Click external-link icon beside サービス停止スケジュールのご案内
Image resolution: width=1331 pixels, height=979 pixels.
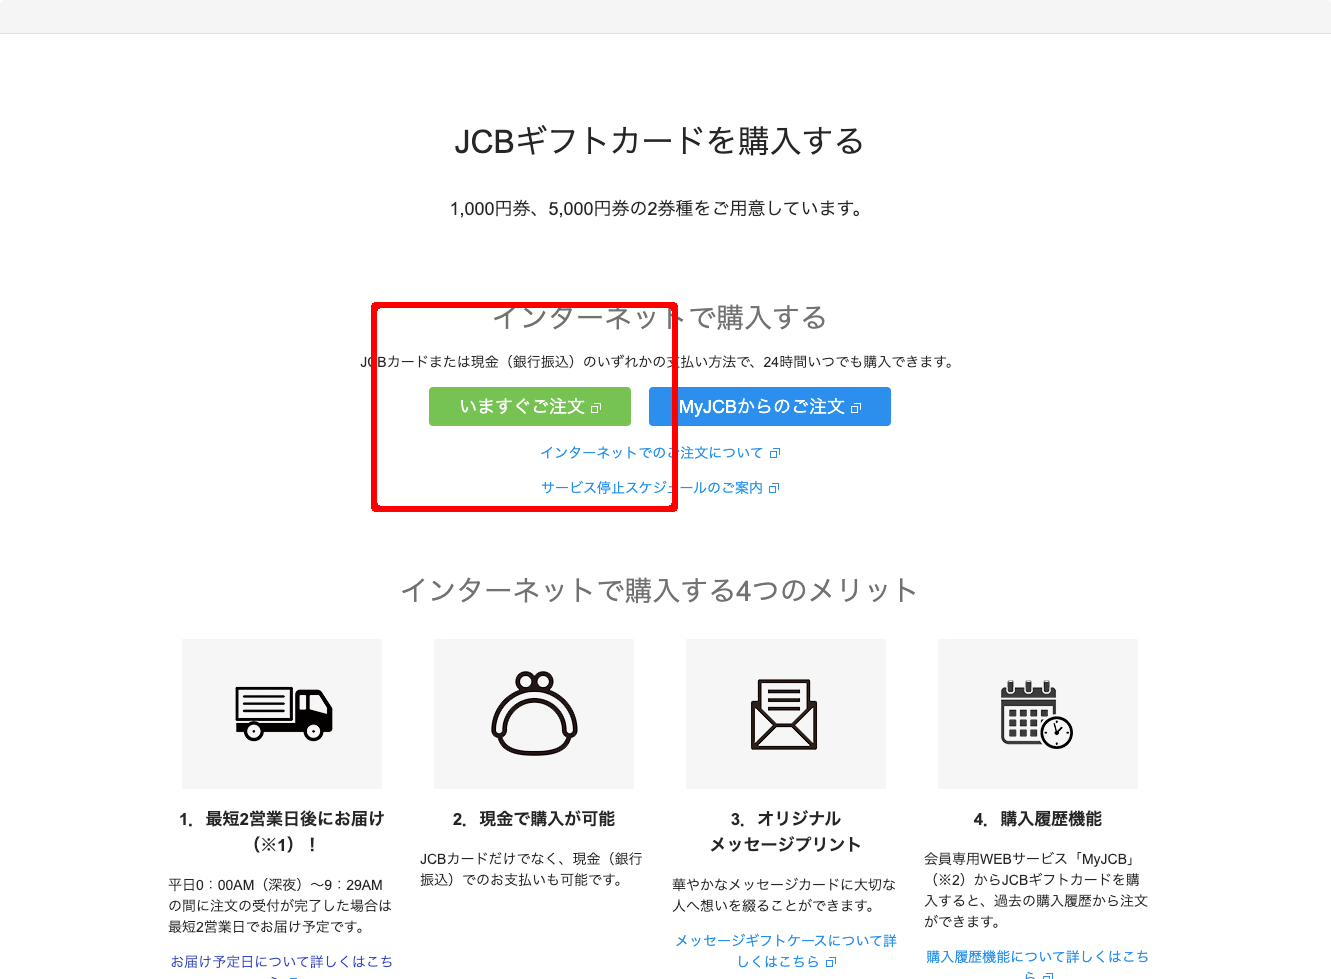[774, 489]
